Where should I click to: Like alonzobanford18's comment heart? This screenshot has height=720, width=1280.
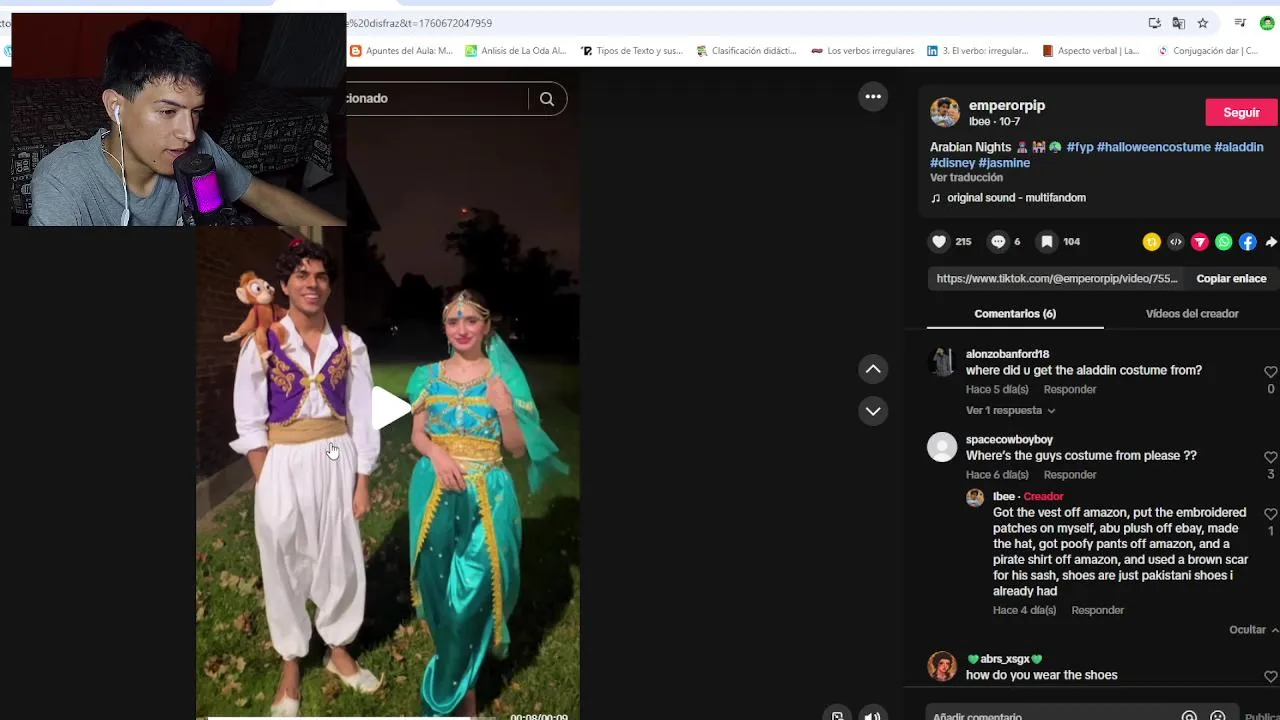coord(1271,372)
